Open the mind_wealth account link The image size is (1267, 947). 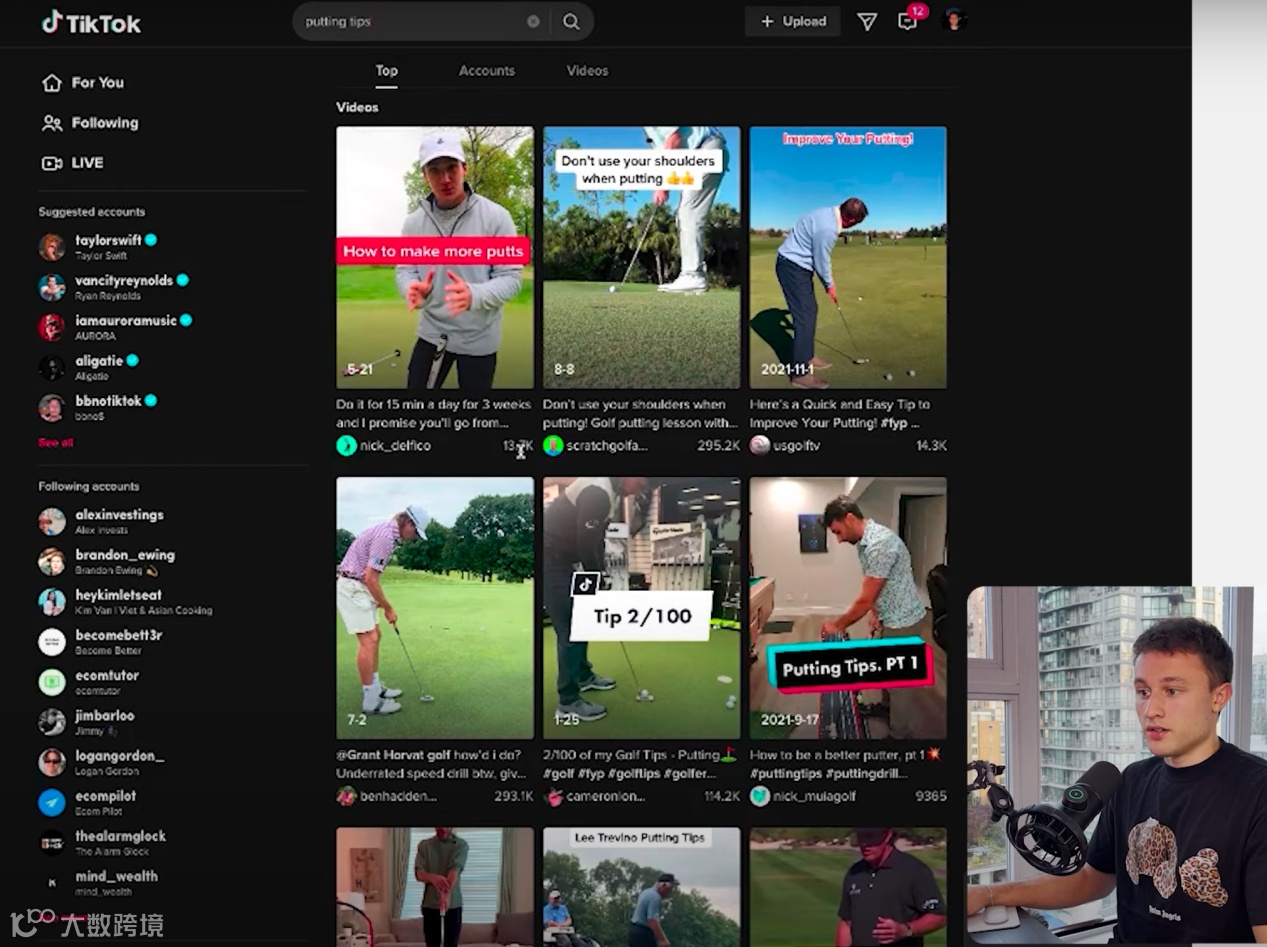click(x=116, y=876)
